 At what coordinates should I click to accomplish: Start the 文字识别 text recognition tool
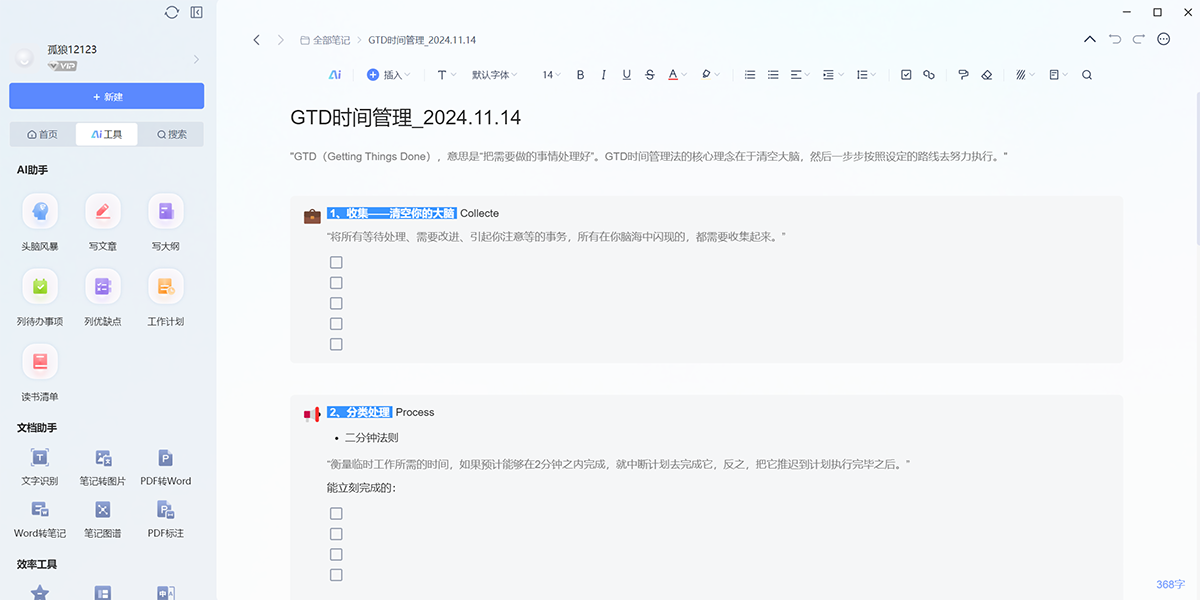coord(39,467)
